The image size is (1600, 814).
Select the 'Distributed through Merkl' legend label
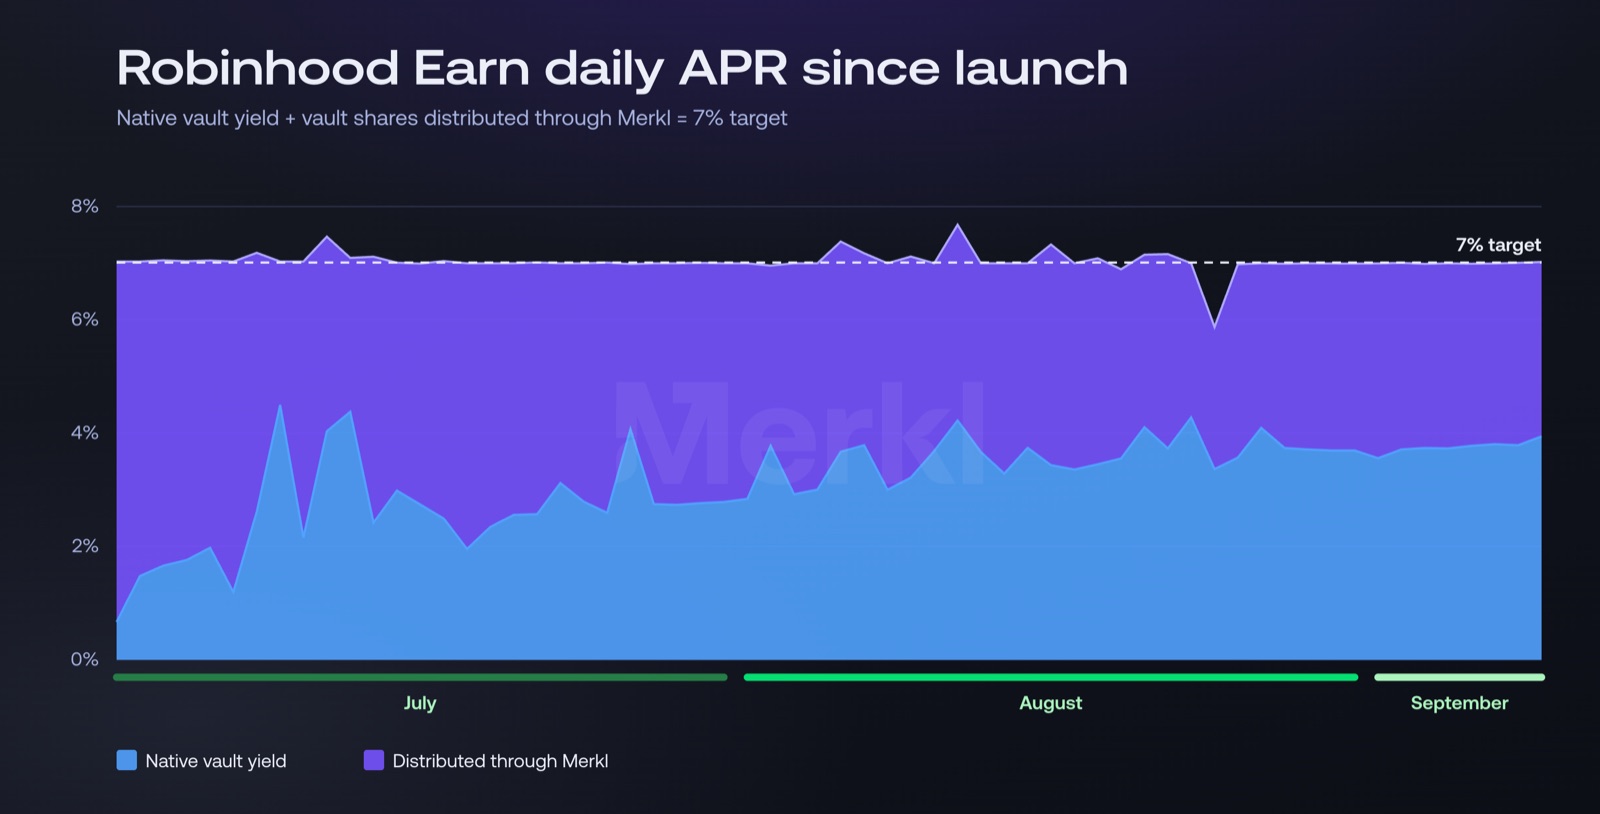(x=500, y=761)
